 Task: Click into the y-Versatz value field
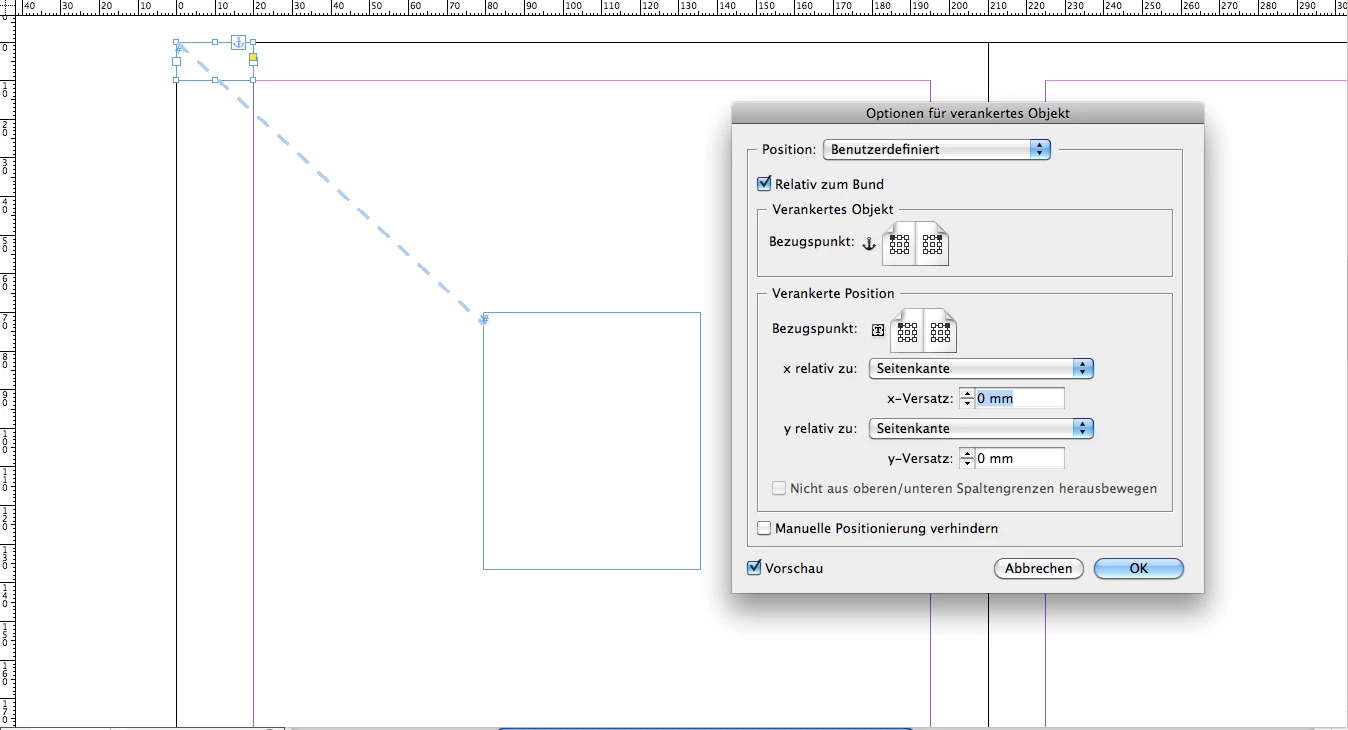pos(1019,458)
